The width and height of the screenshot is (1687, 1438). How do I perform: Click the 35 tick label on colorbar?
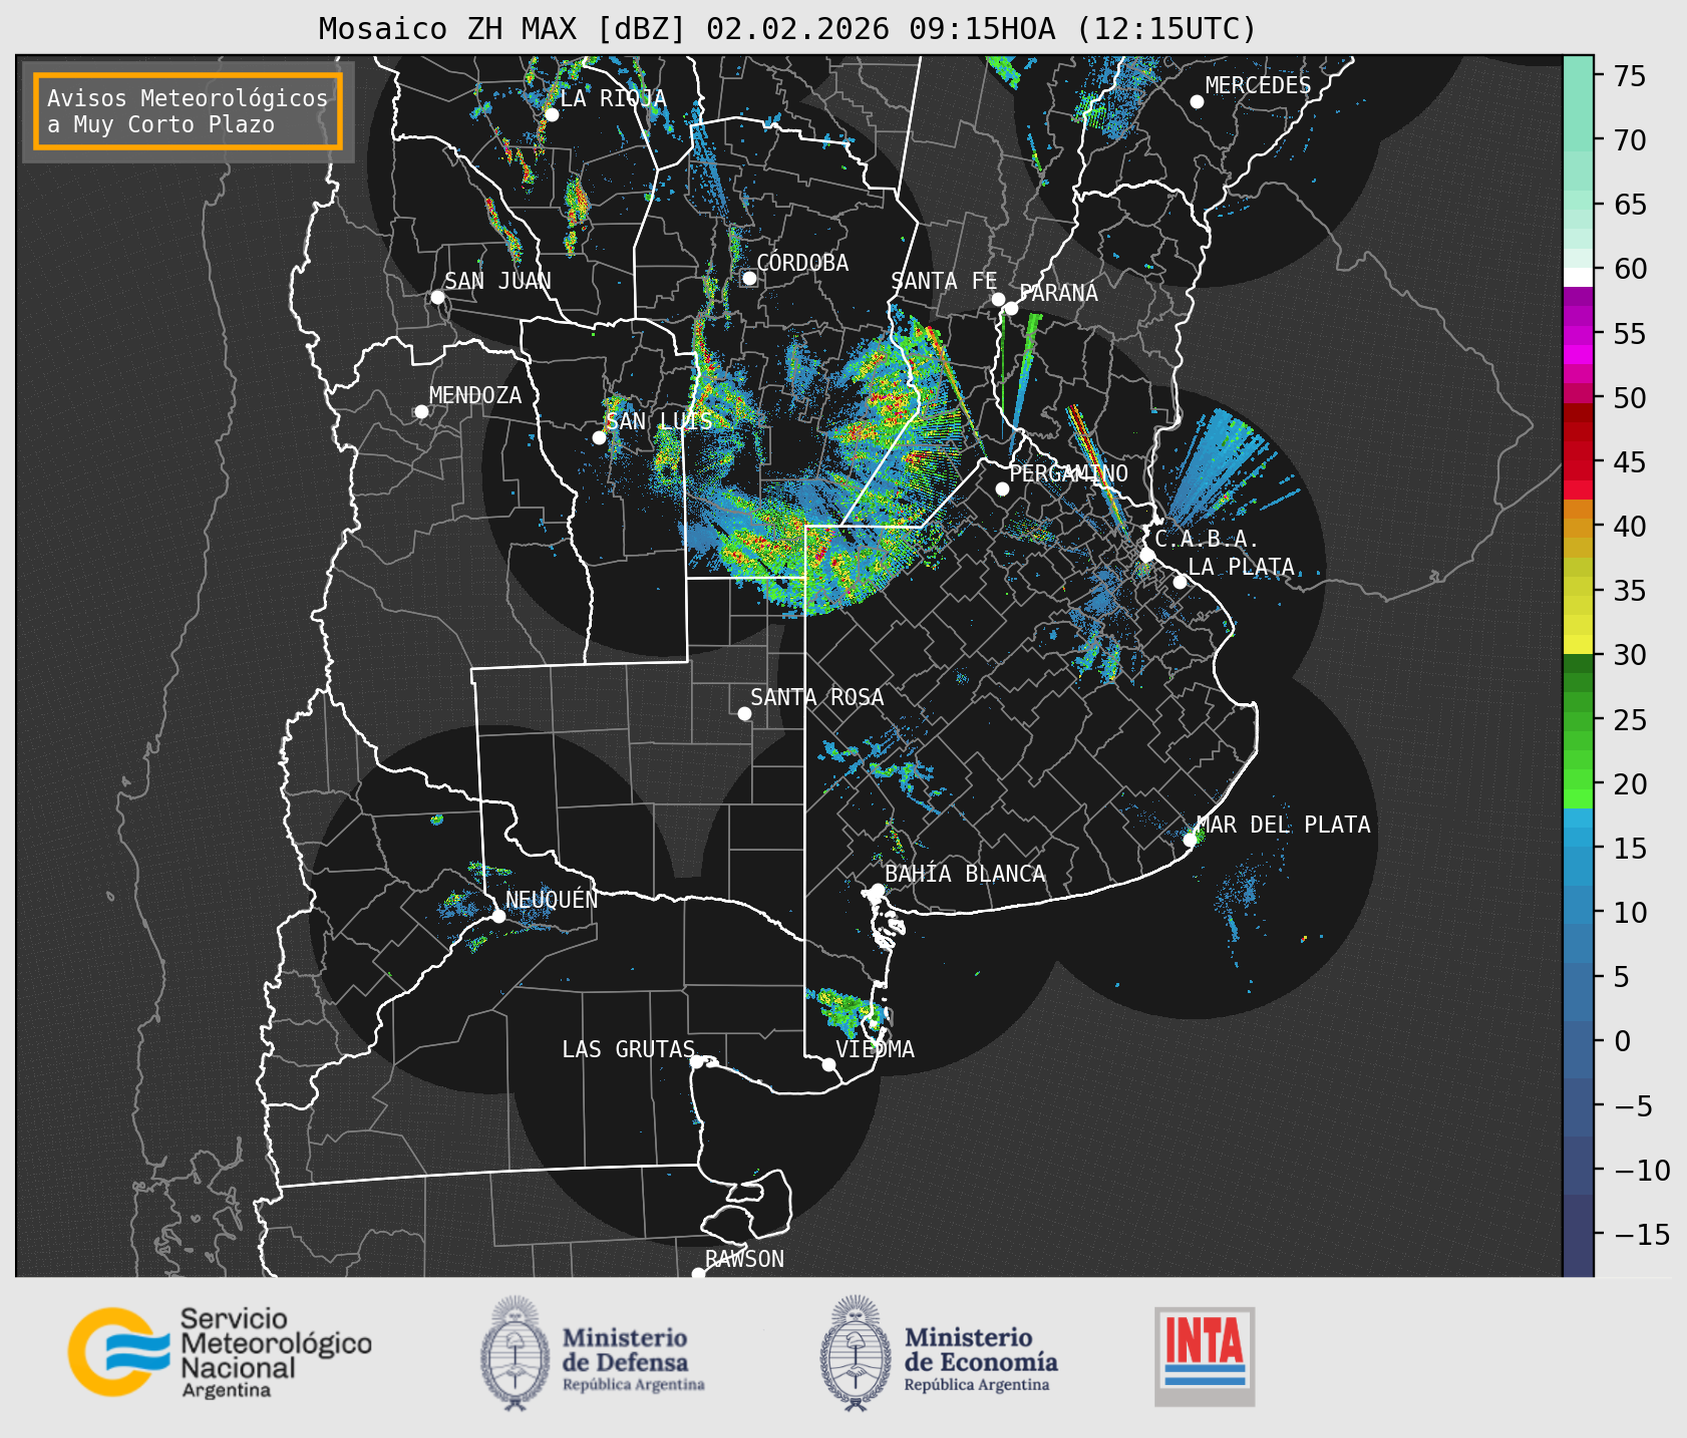pos(1630,591)
